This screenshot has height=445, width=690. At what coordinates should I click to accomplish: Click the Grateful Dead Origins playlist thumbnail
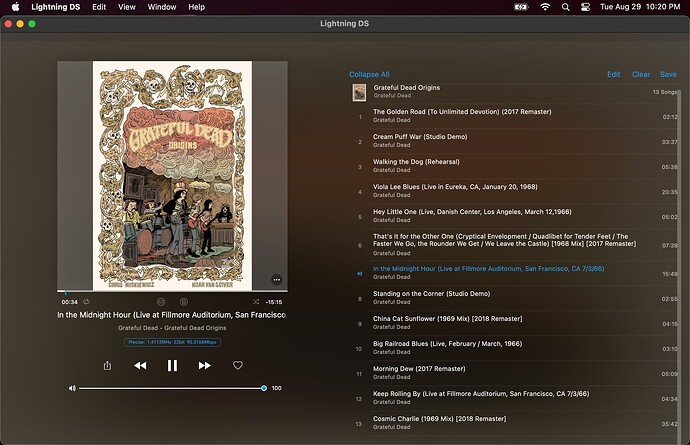click(360, 92)
